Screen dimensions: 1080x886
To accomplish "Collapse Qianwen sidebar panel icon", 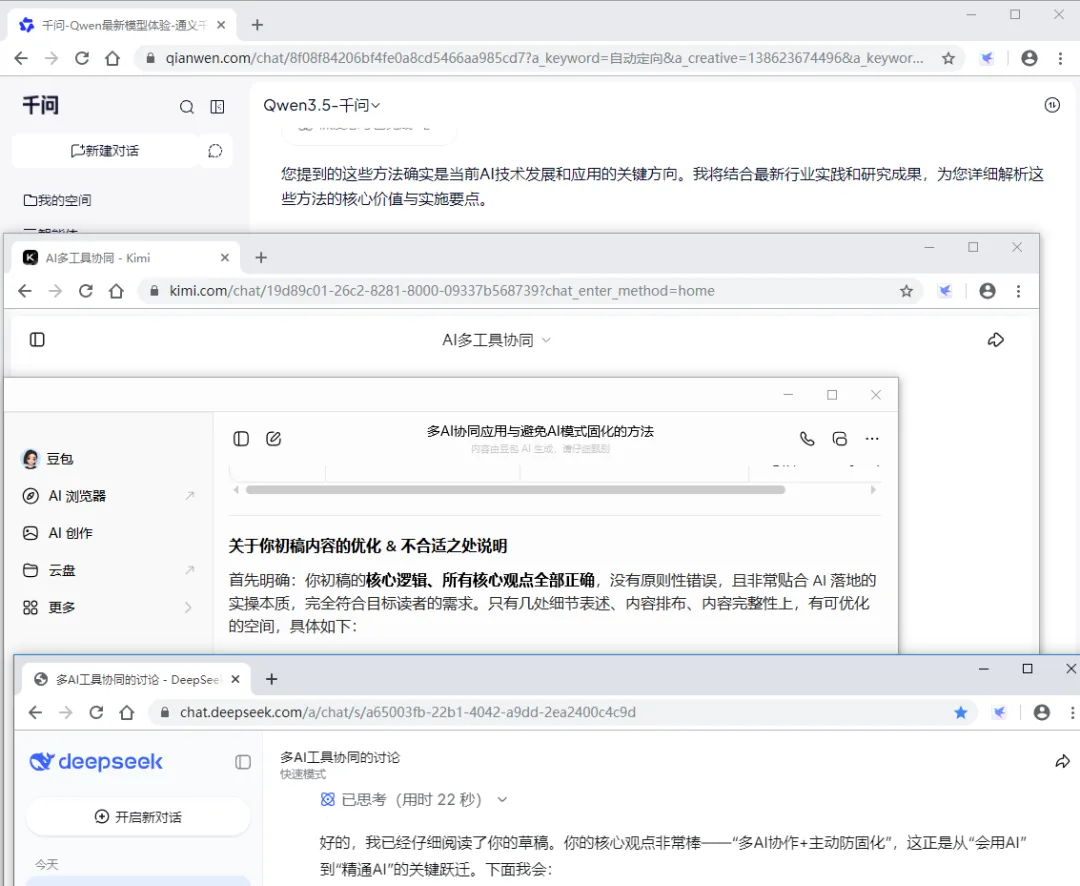I will coord(217,107).
